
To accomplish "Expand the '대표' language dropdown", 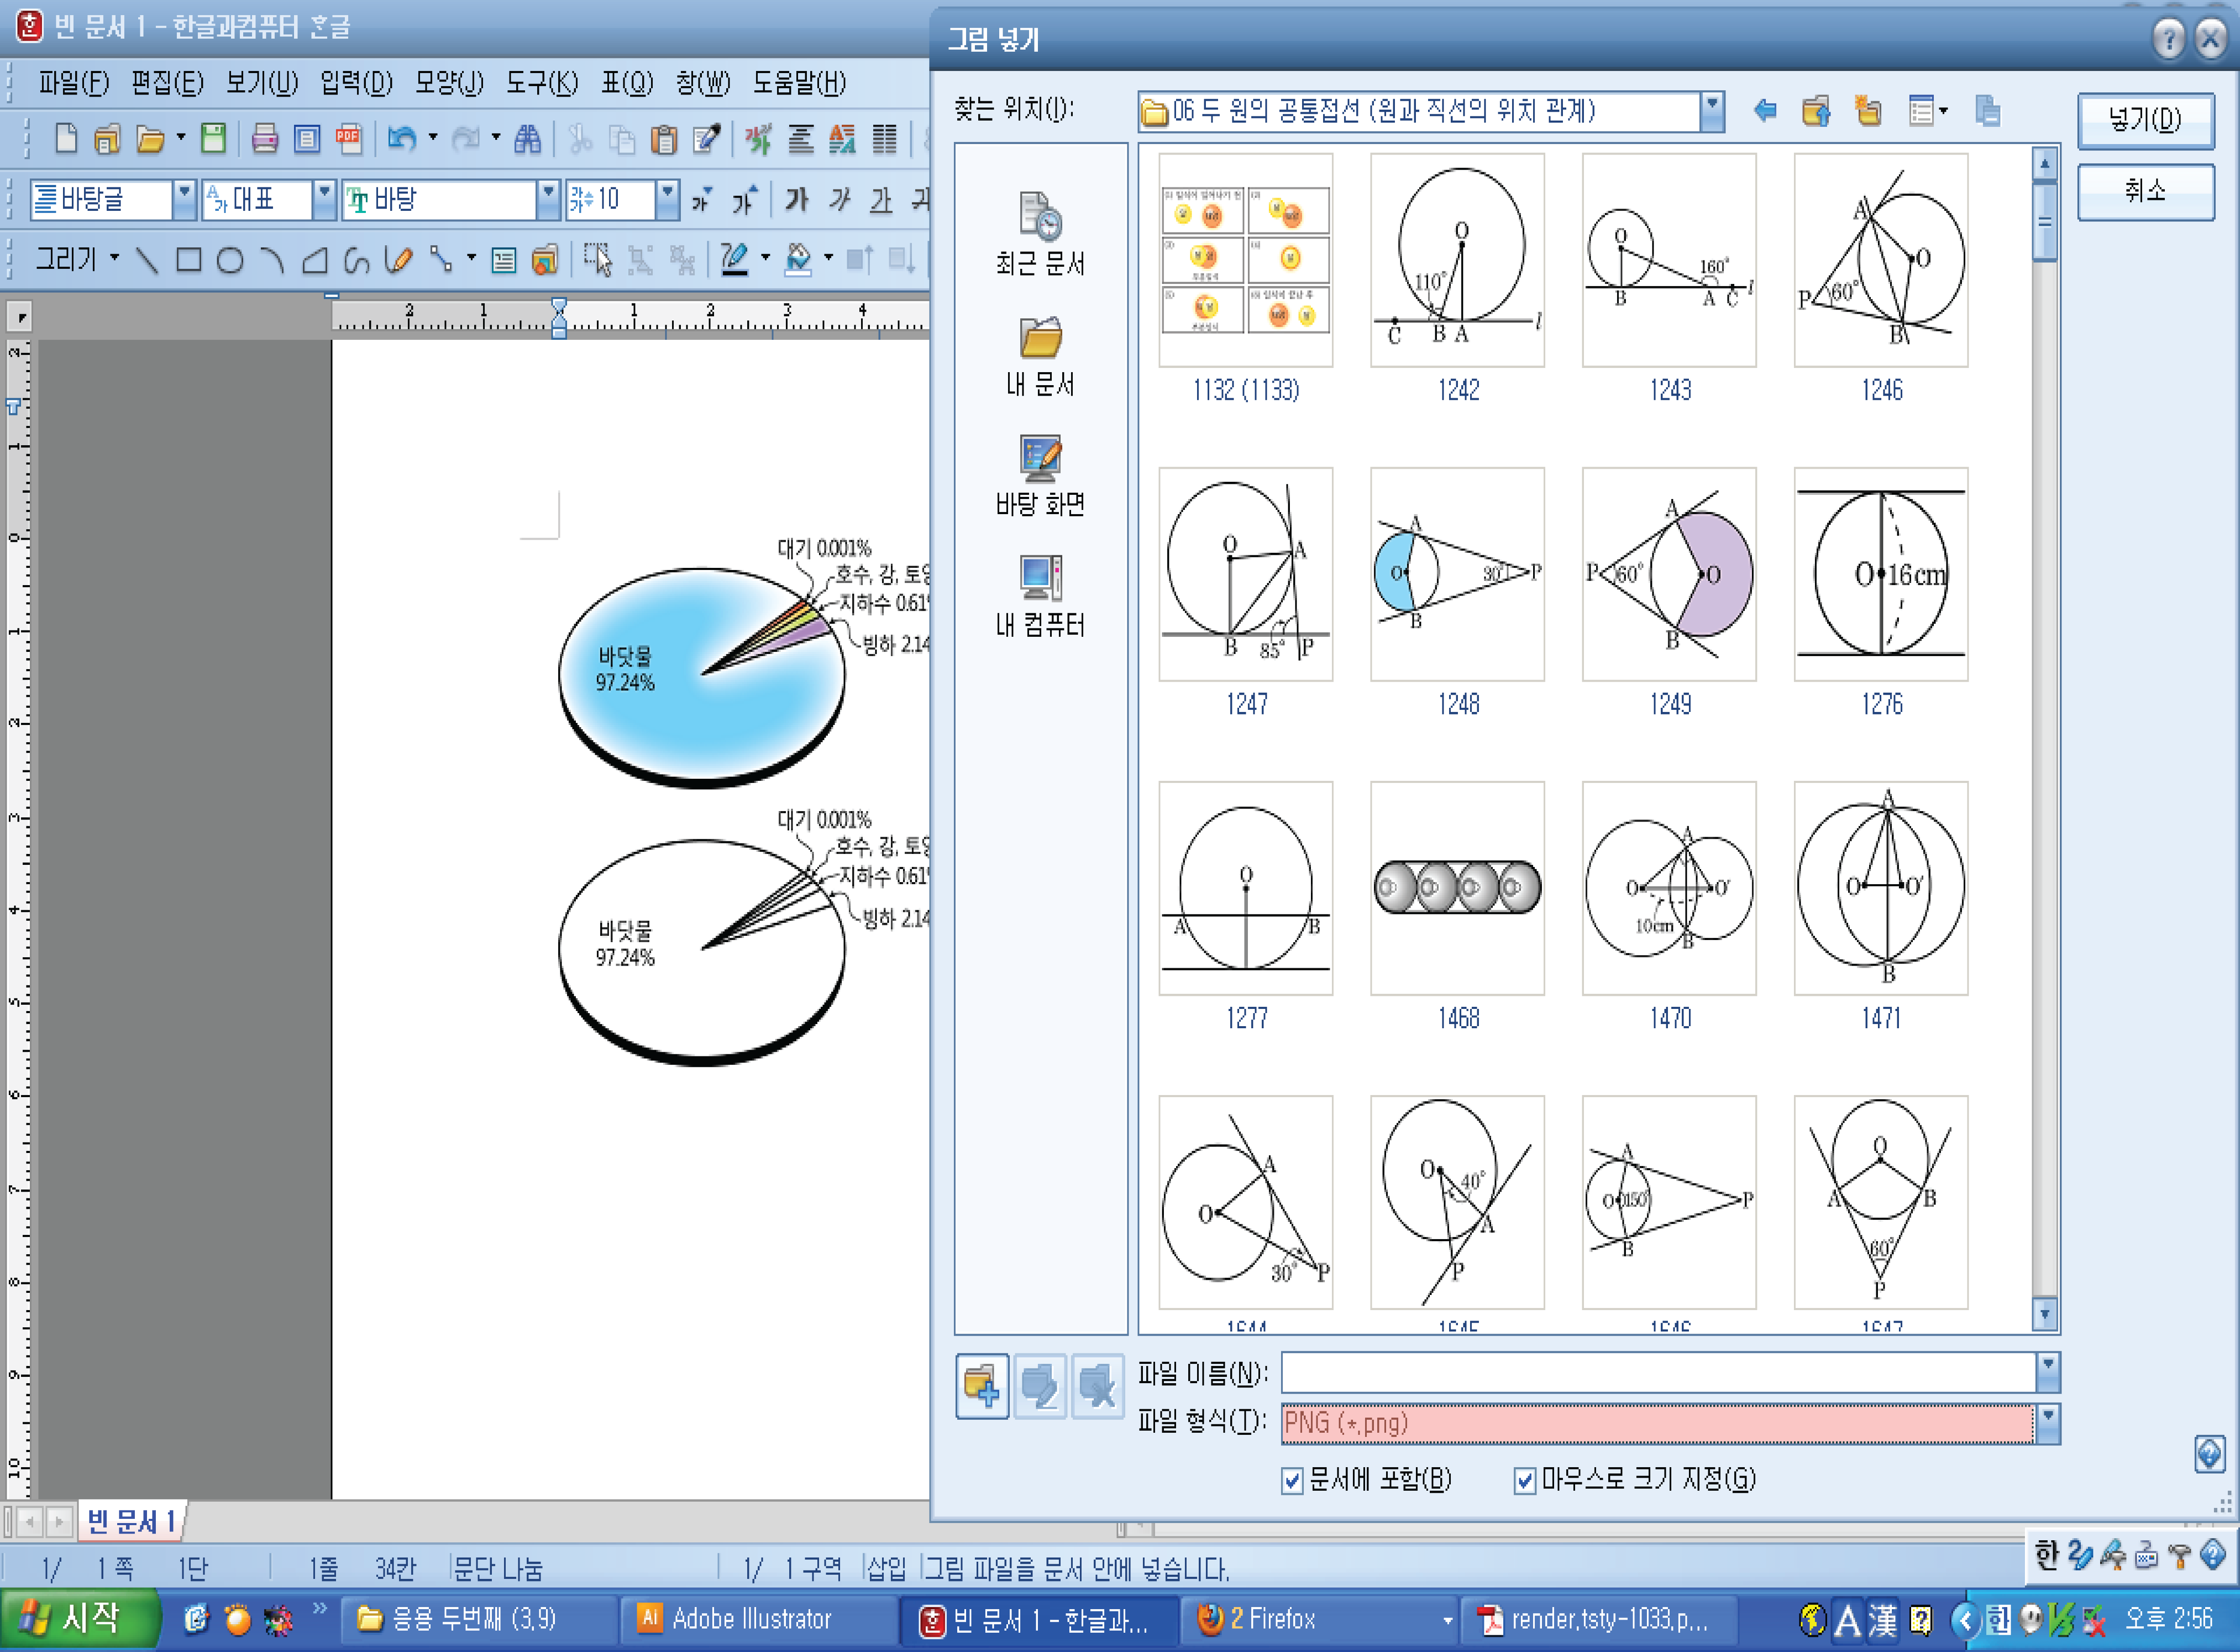I will point(324,200).
